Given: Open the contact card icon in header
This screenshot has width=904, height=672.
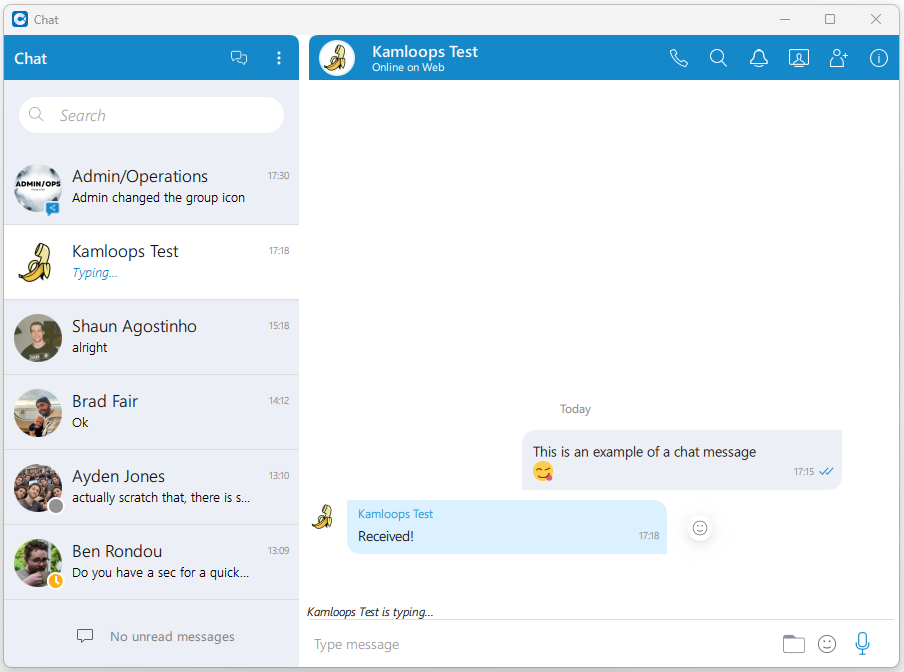Looking at the screenshot, I should (799, 58).
